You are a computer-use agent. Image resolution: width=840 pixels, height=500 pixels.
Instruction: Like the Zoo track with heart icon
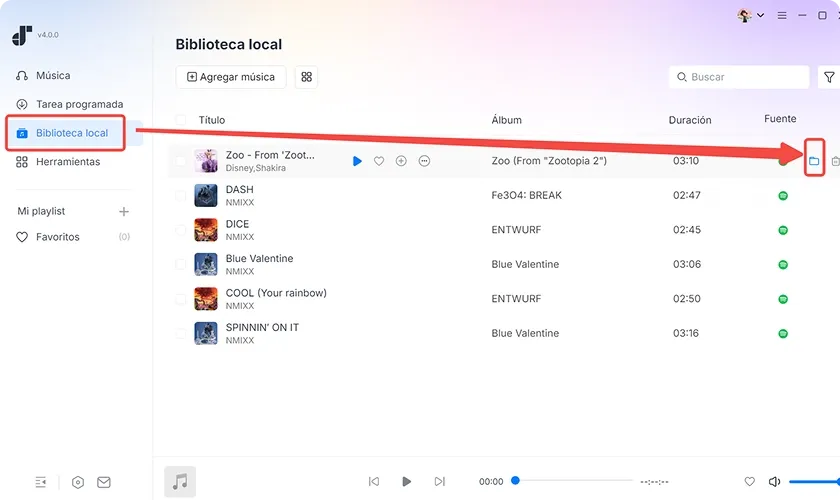[379, 161]
